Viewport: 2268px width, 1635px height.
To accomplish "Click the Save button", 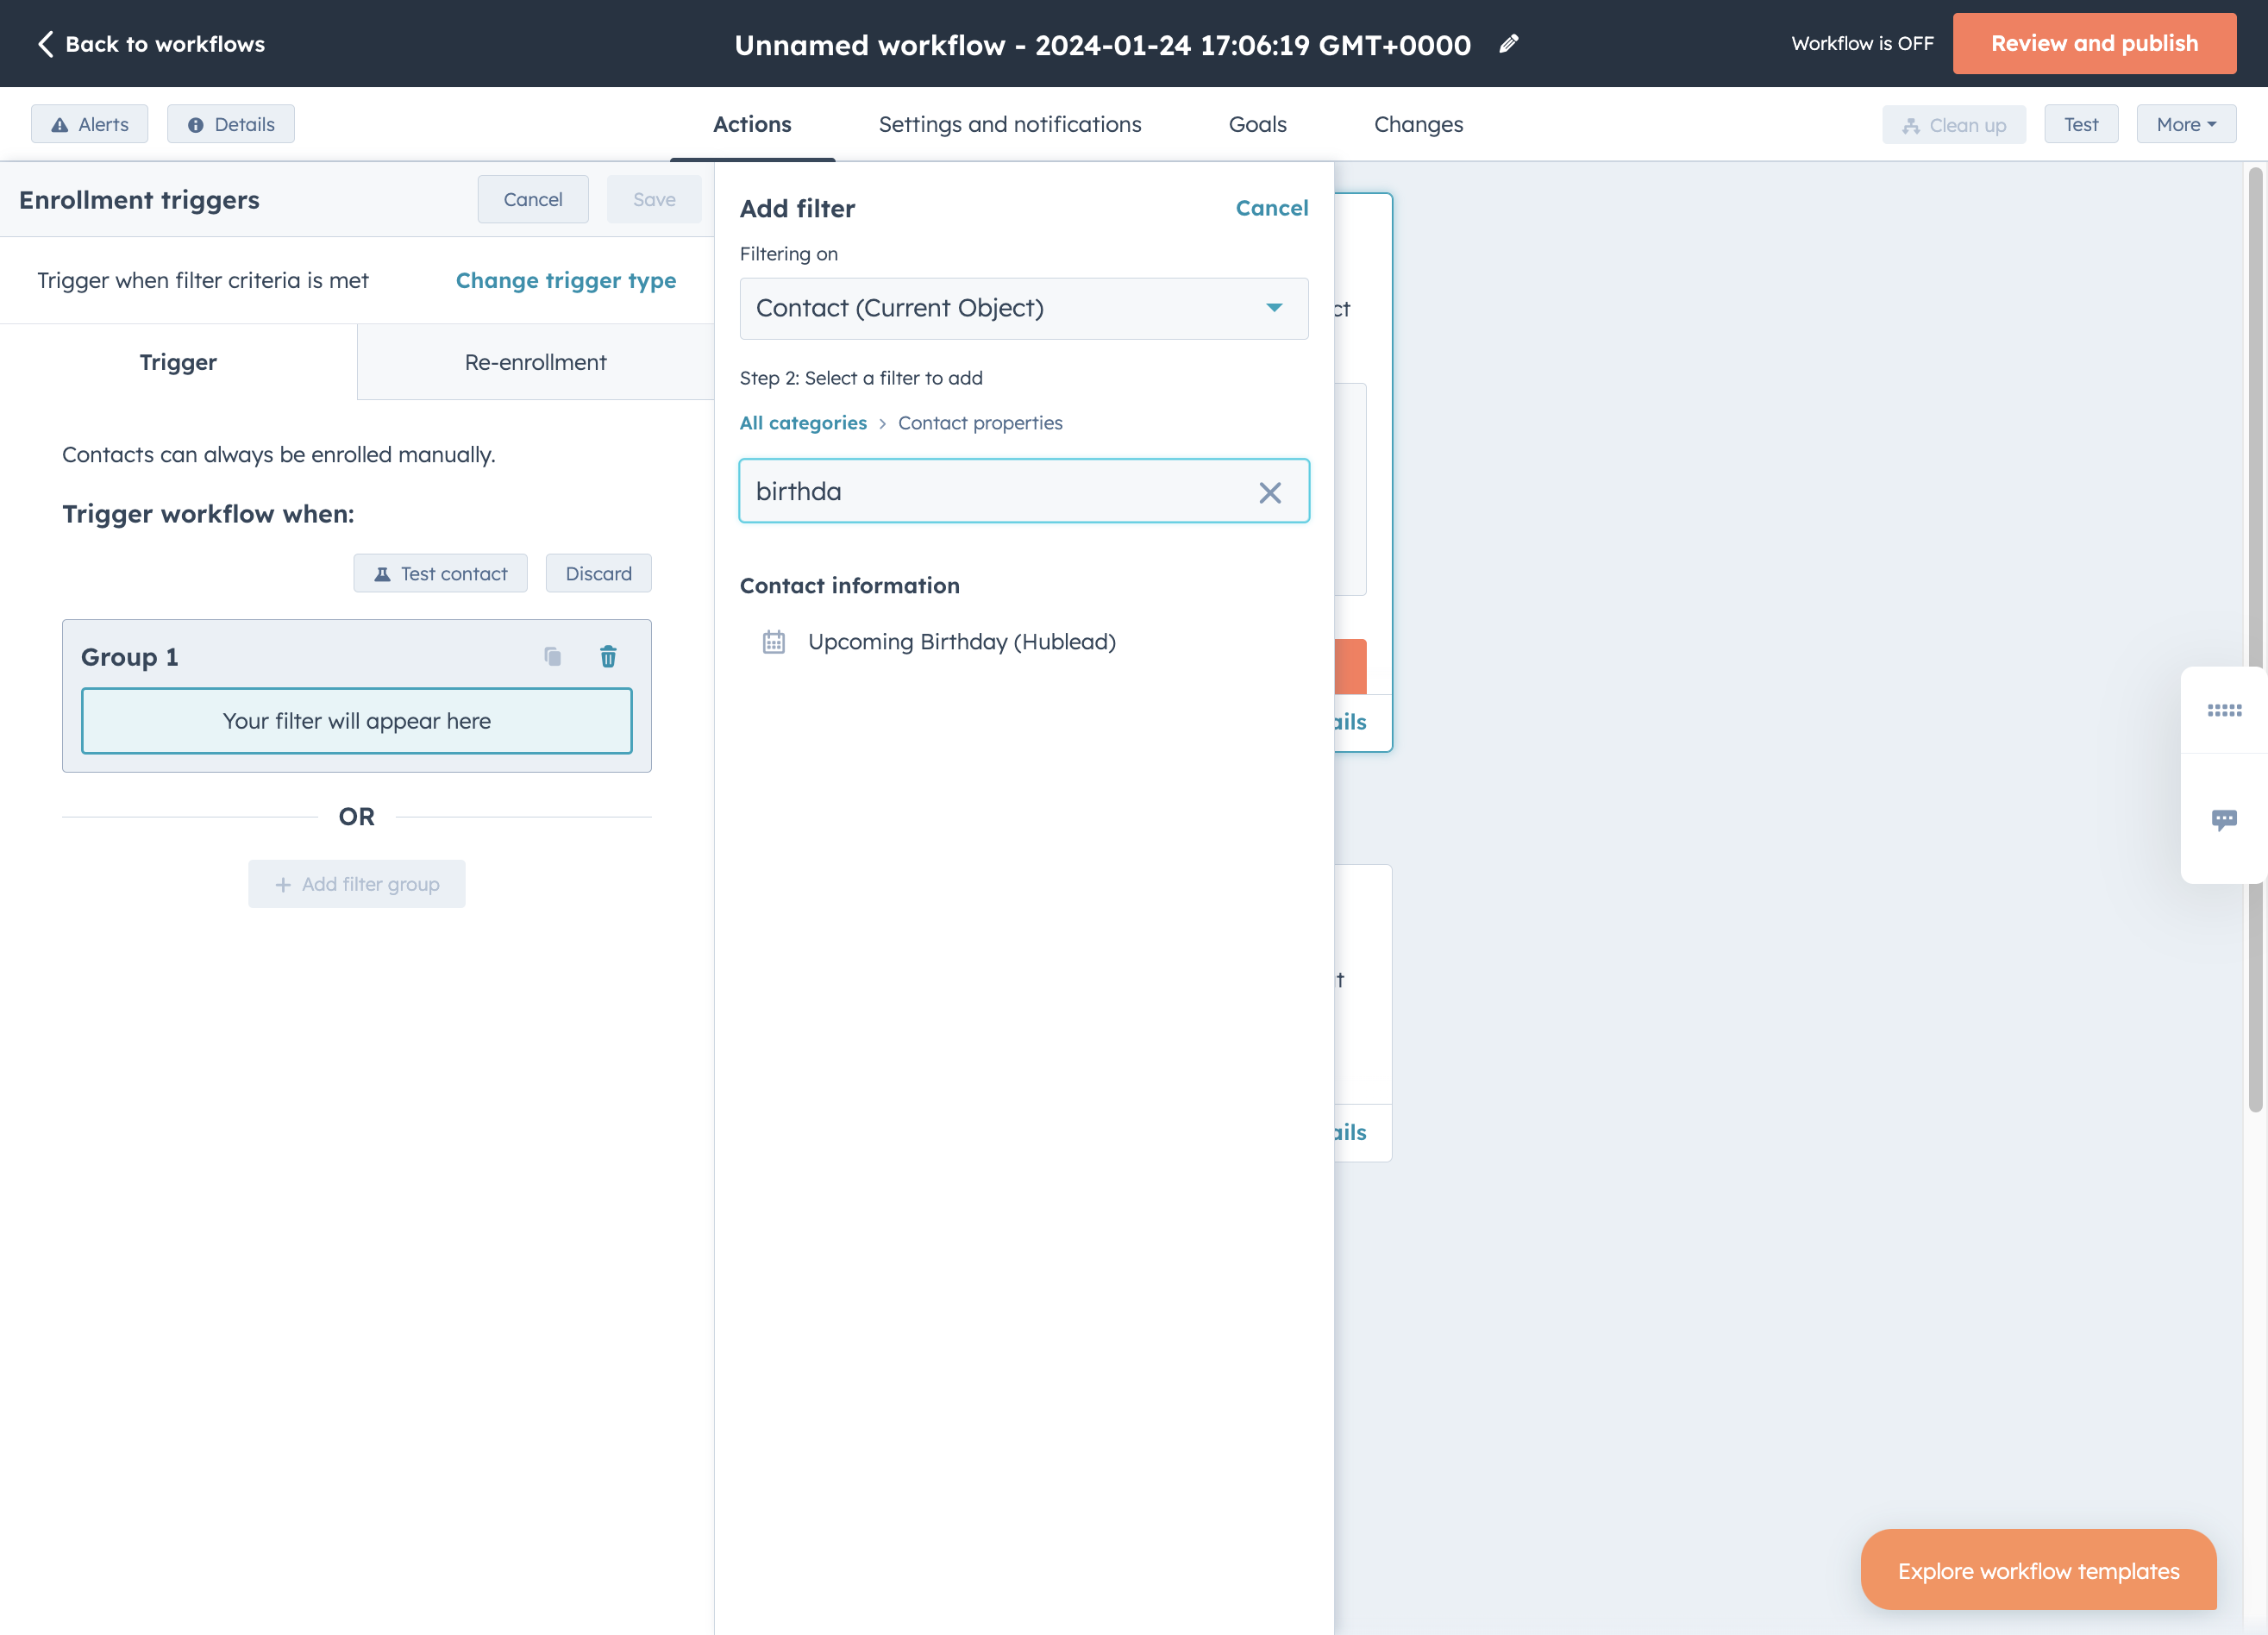I will point(654,199).
